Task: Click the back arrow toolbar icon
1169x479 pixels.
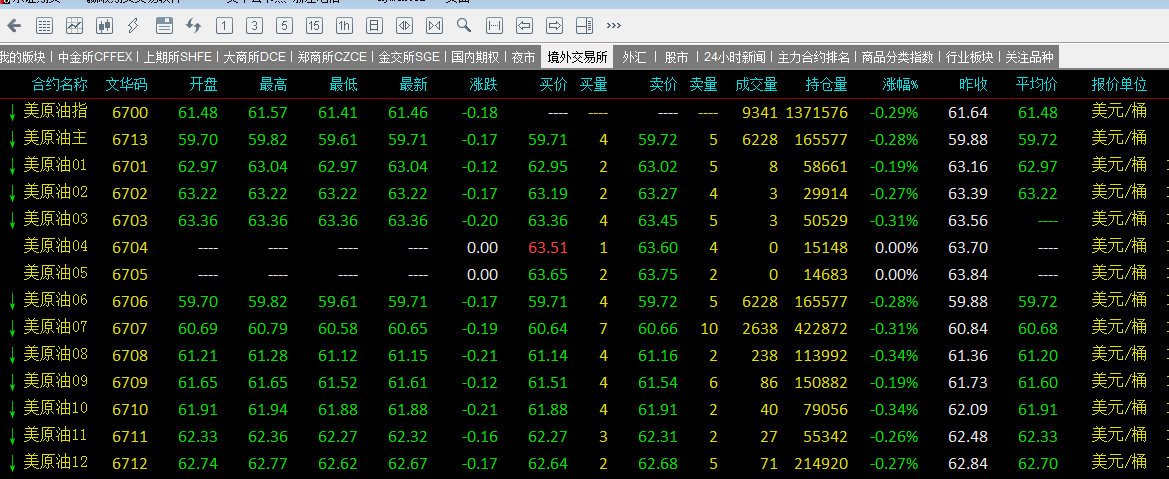Action: click(14, 26)
